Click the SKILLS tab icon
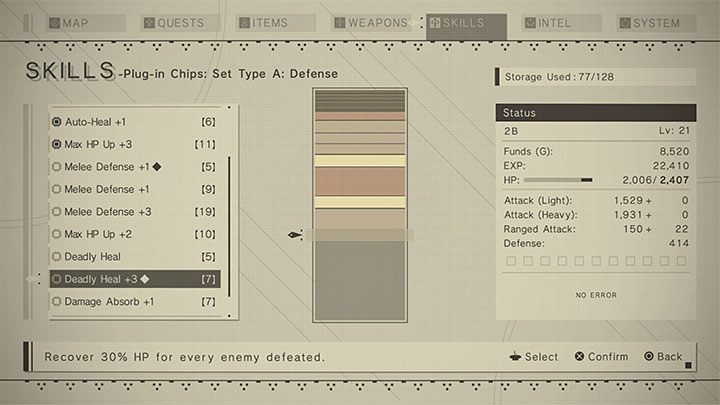The width and height of the screenshot is (720, 405). (434, 23)
